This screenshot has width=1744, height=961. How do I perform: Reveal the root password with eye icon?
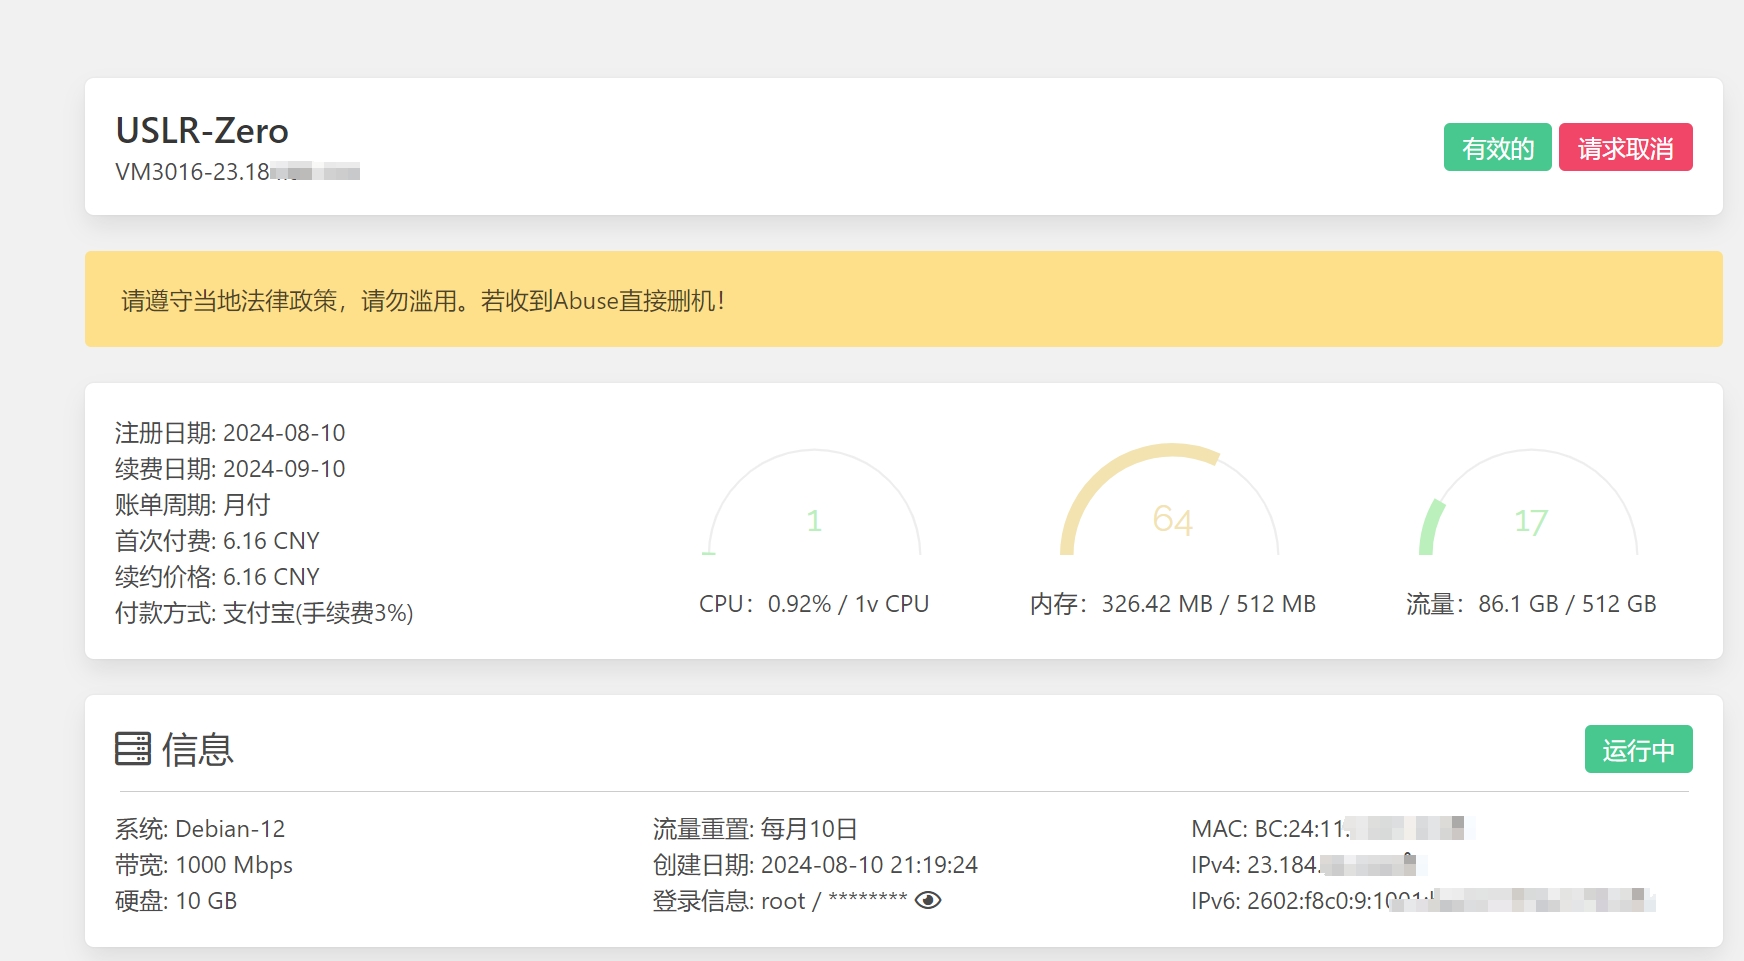(928, 901)
